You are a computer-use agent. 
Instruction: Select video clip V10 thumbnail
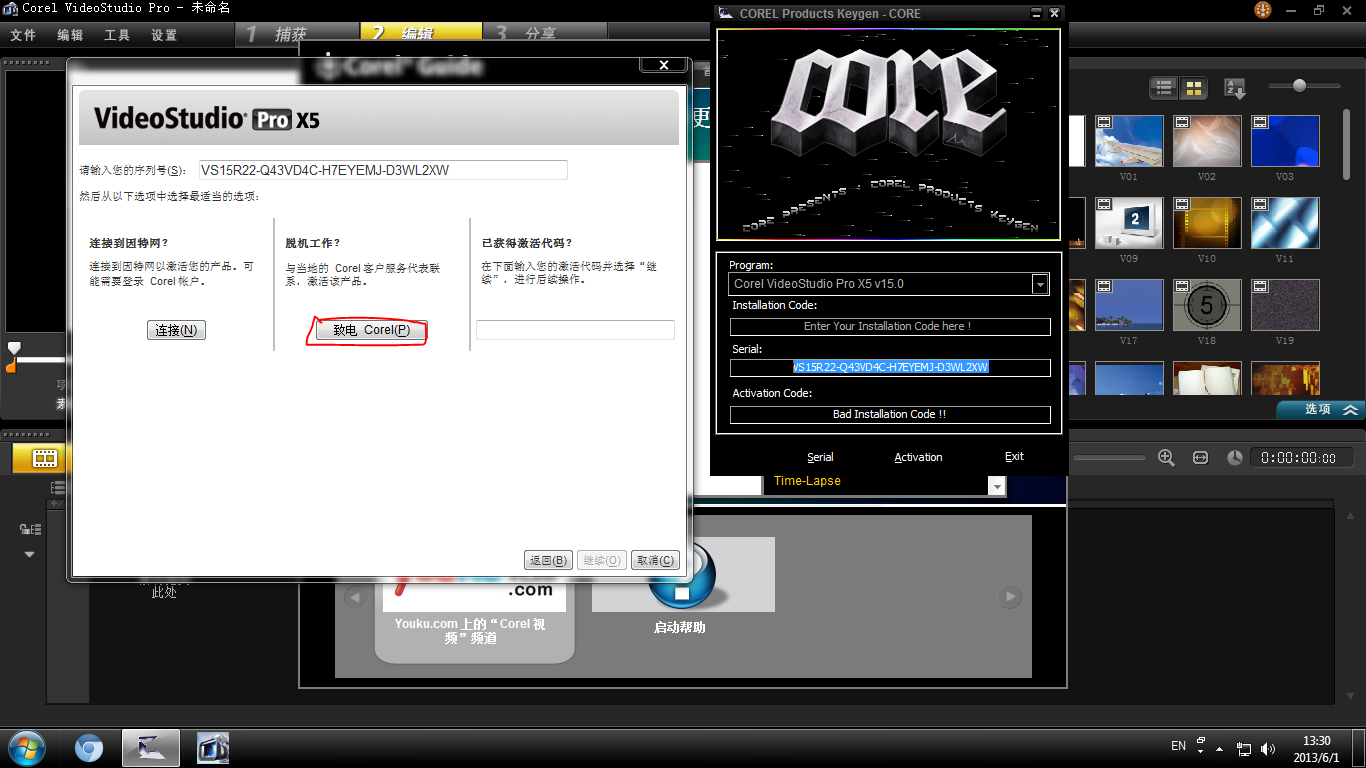click(1207, 223)
